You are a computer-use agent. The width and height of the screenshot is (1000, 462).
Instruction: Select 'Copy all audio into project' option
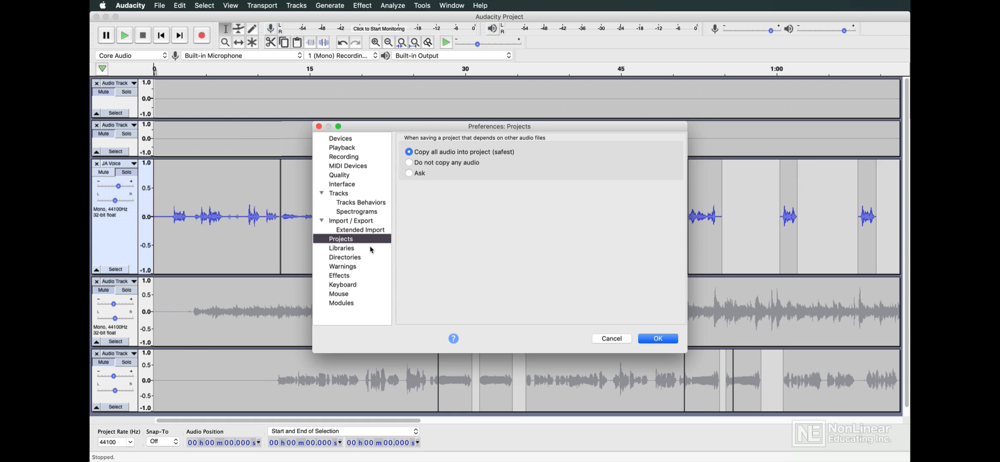point(409,152)
